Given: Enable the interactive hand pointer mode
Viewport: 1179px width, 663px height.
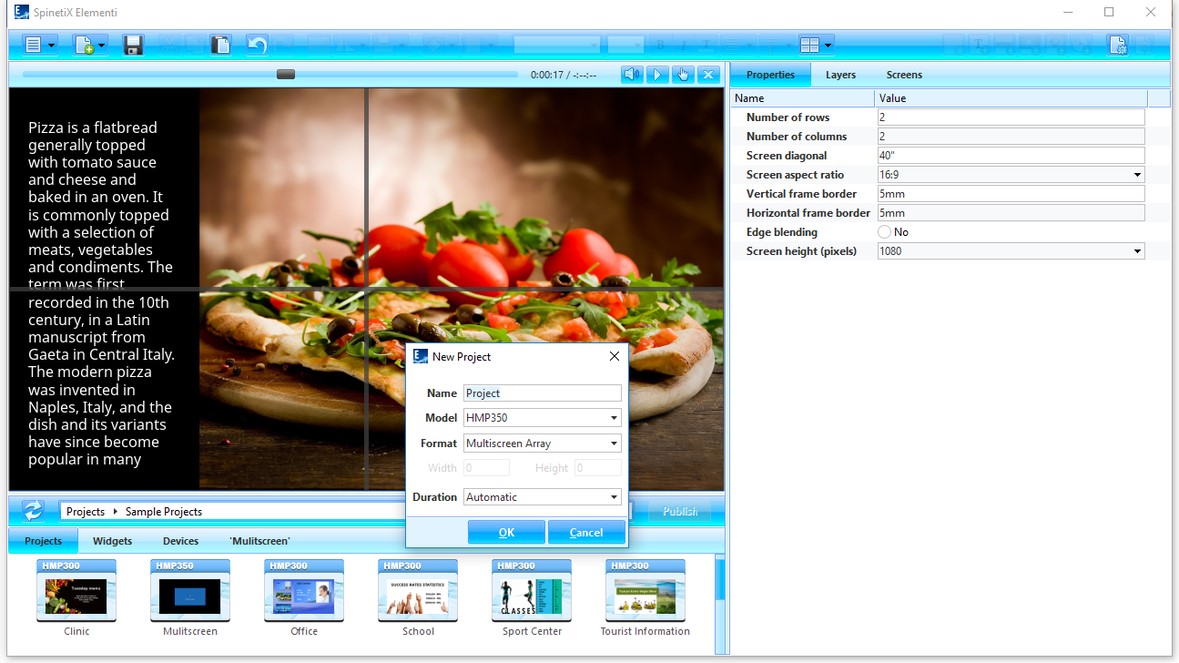Looking at the screenshot, I should [683, 75].
